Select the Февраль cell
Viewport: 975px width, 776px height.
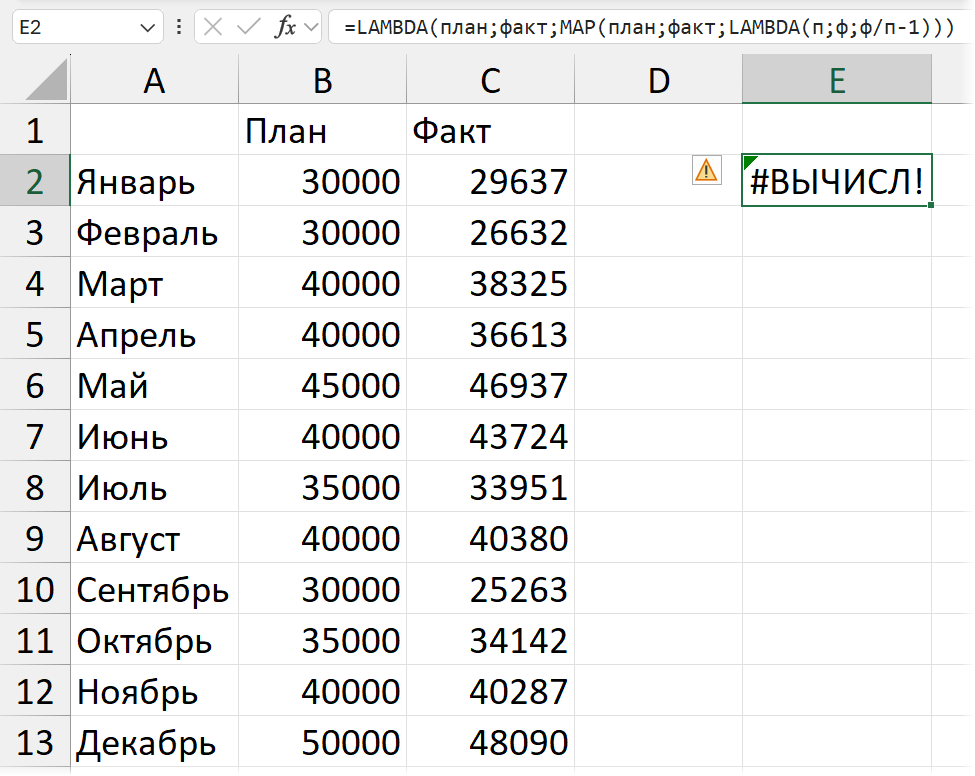pos(154,231)
